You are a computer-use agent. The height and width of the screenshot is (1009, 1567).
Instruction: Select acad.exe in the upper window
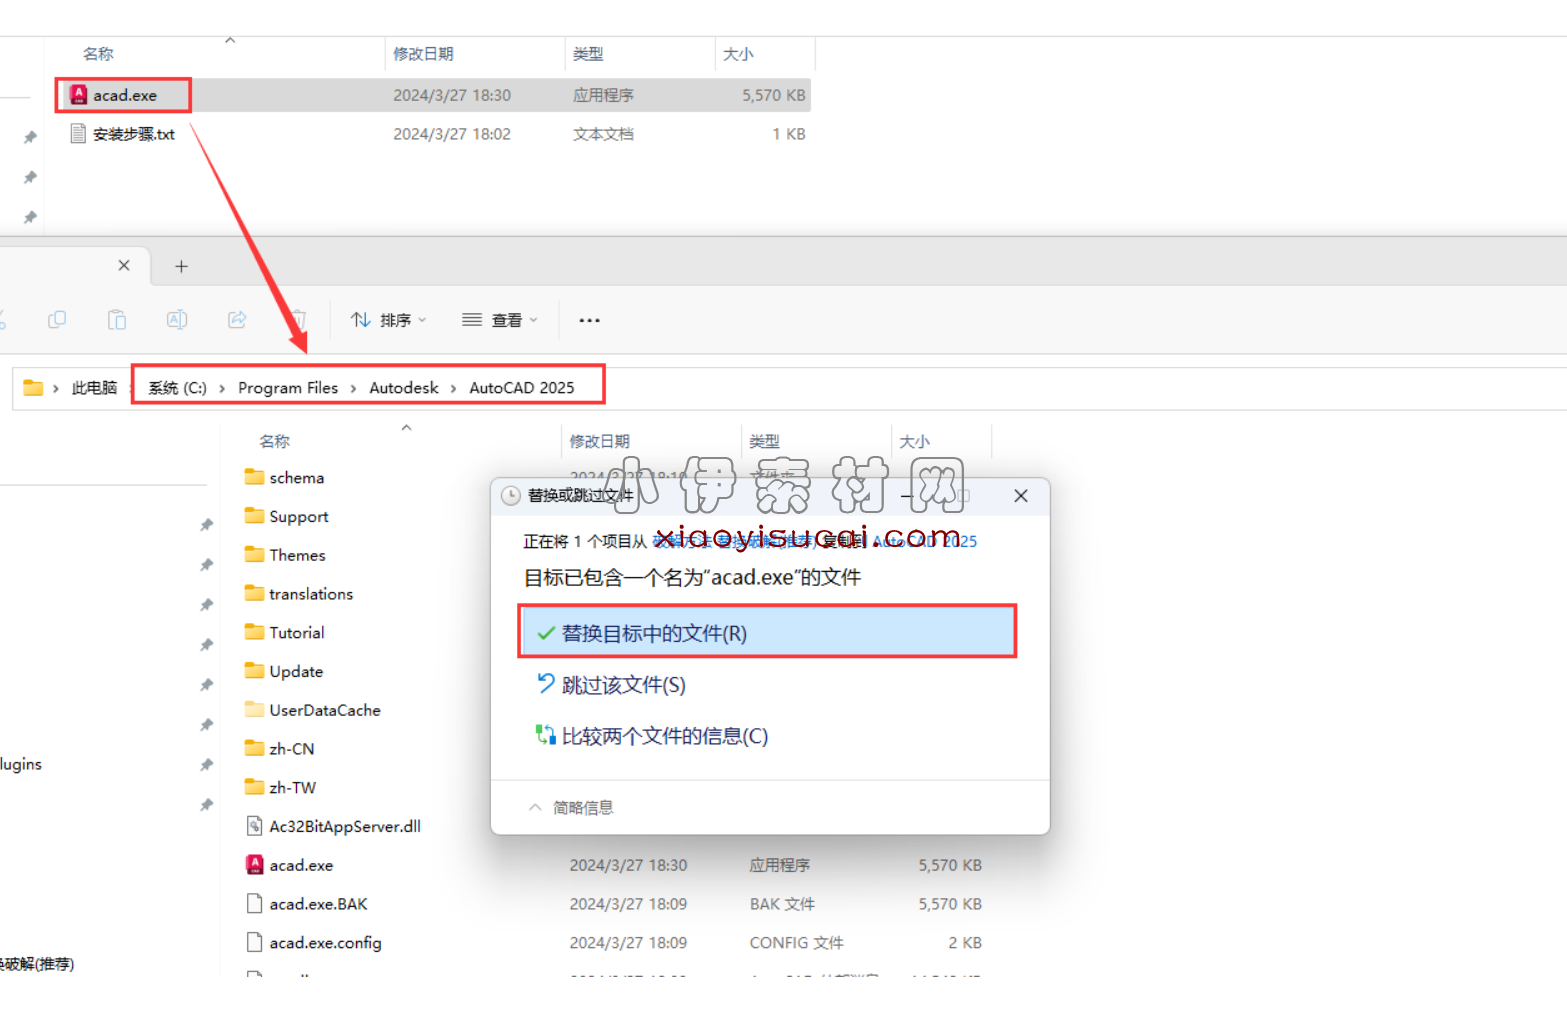tap(124, 95)
